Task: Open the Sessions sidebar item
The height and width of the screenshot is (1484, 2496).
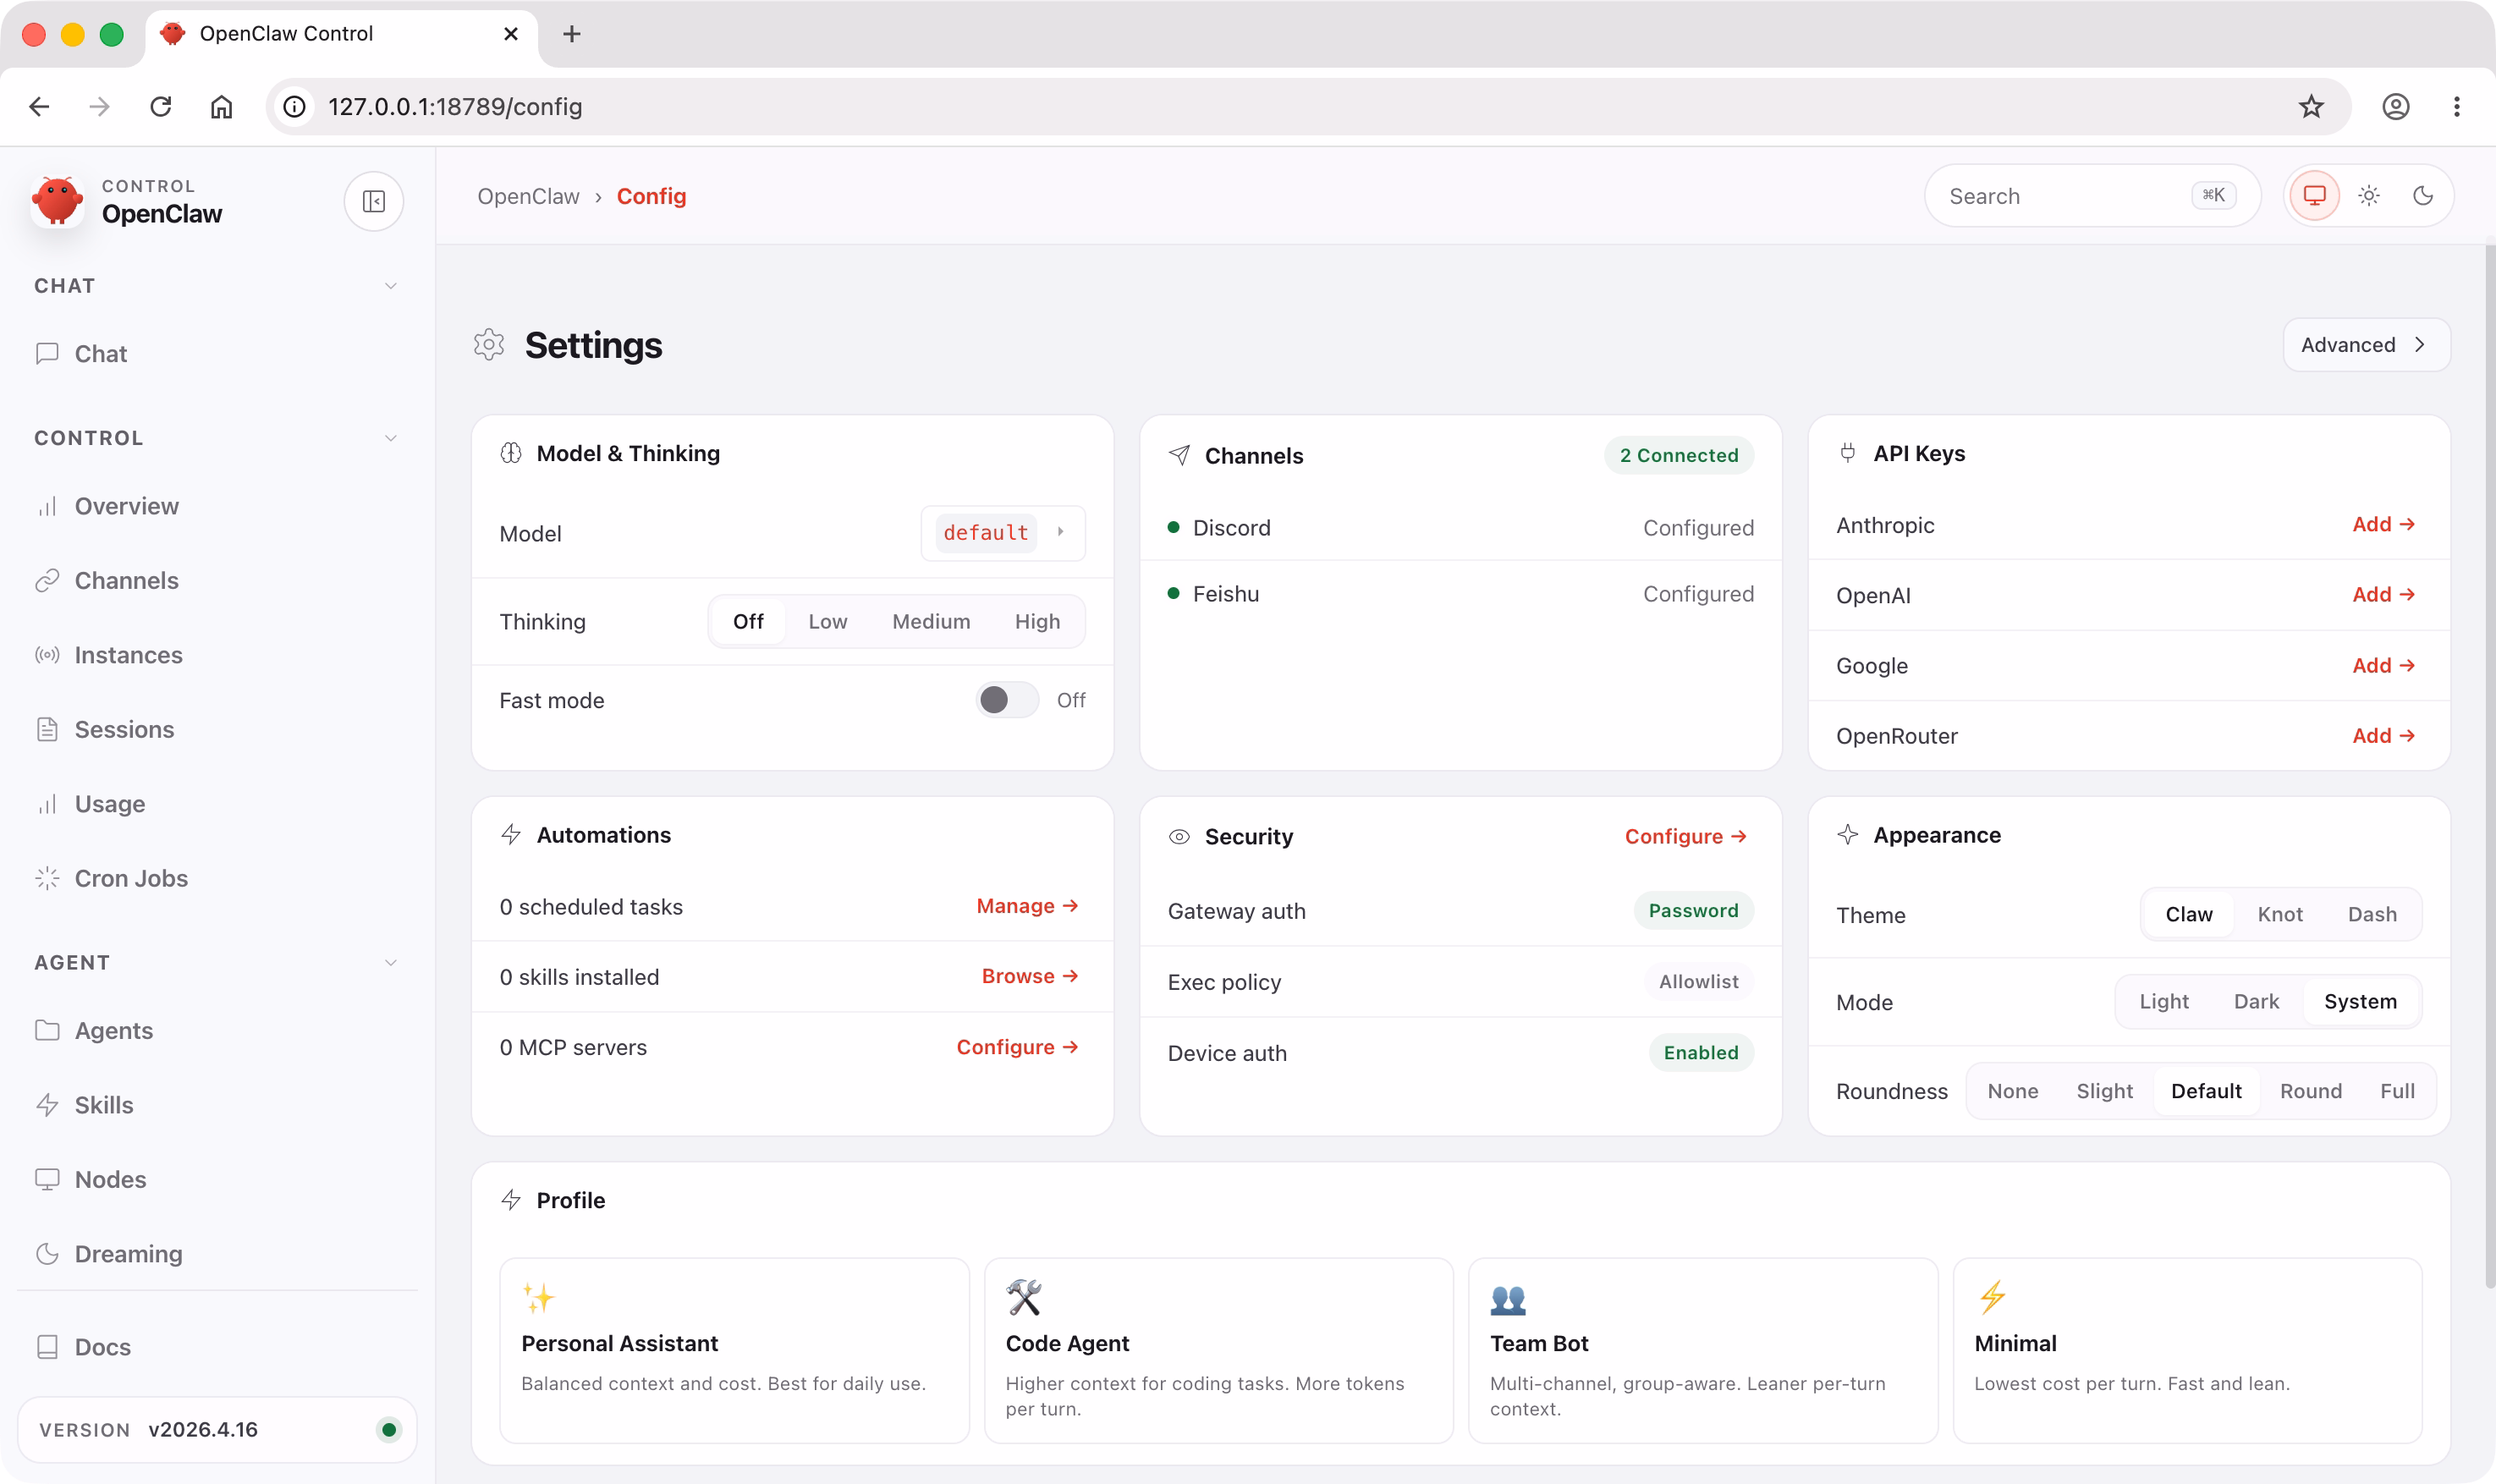Action: click(124, 730)
